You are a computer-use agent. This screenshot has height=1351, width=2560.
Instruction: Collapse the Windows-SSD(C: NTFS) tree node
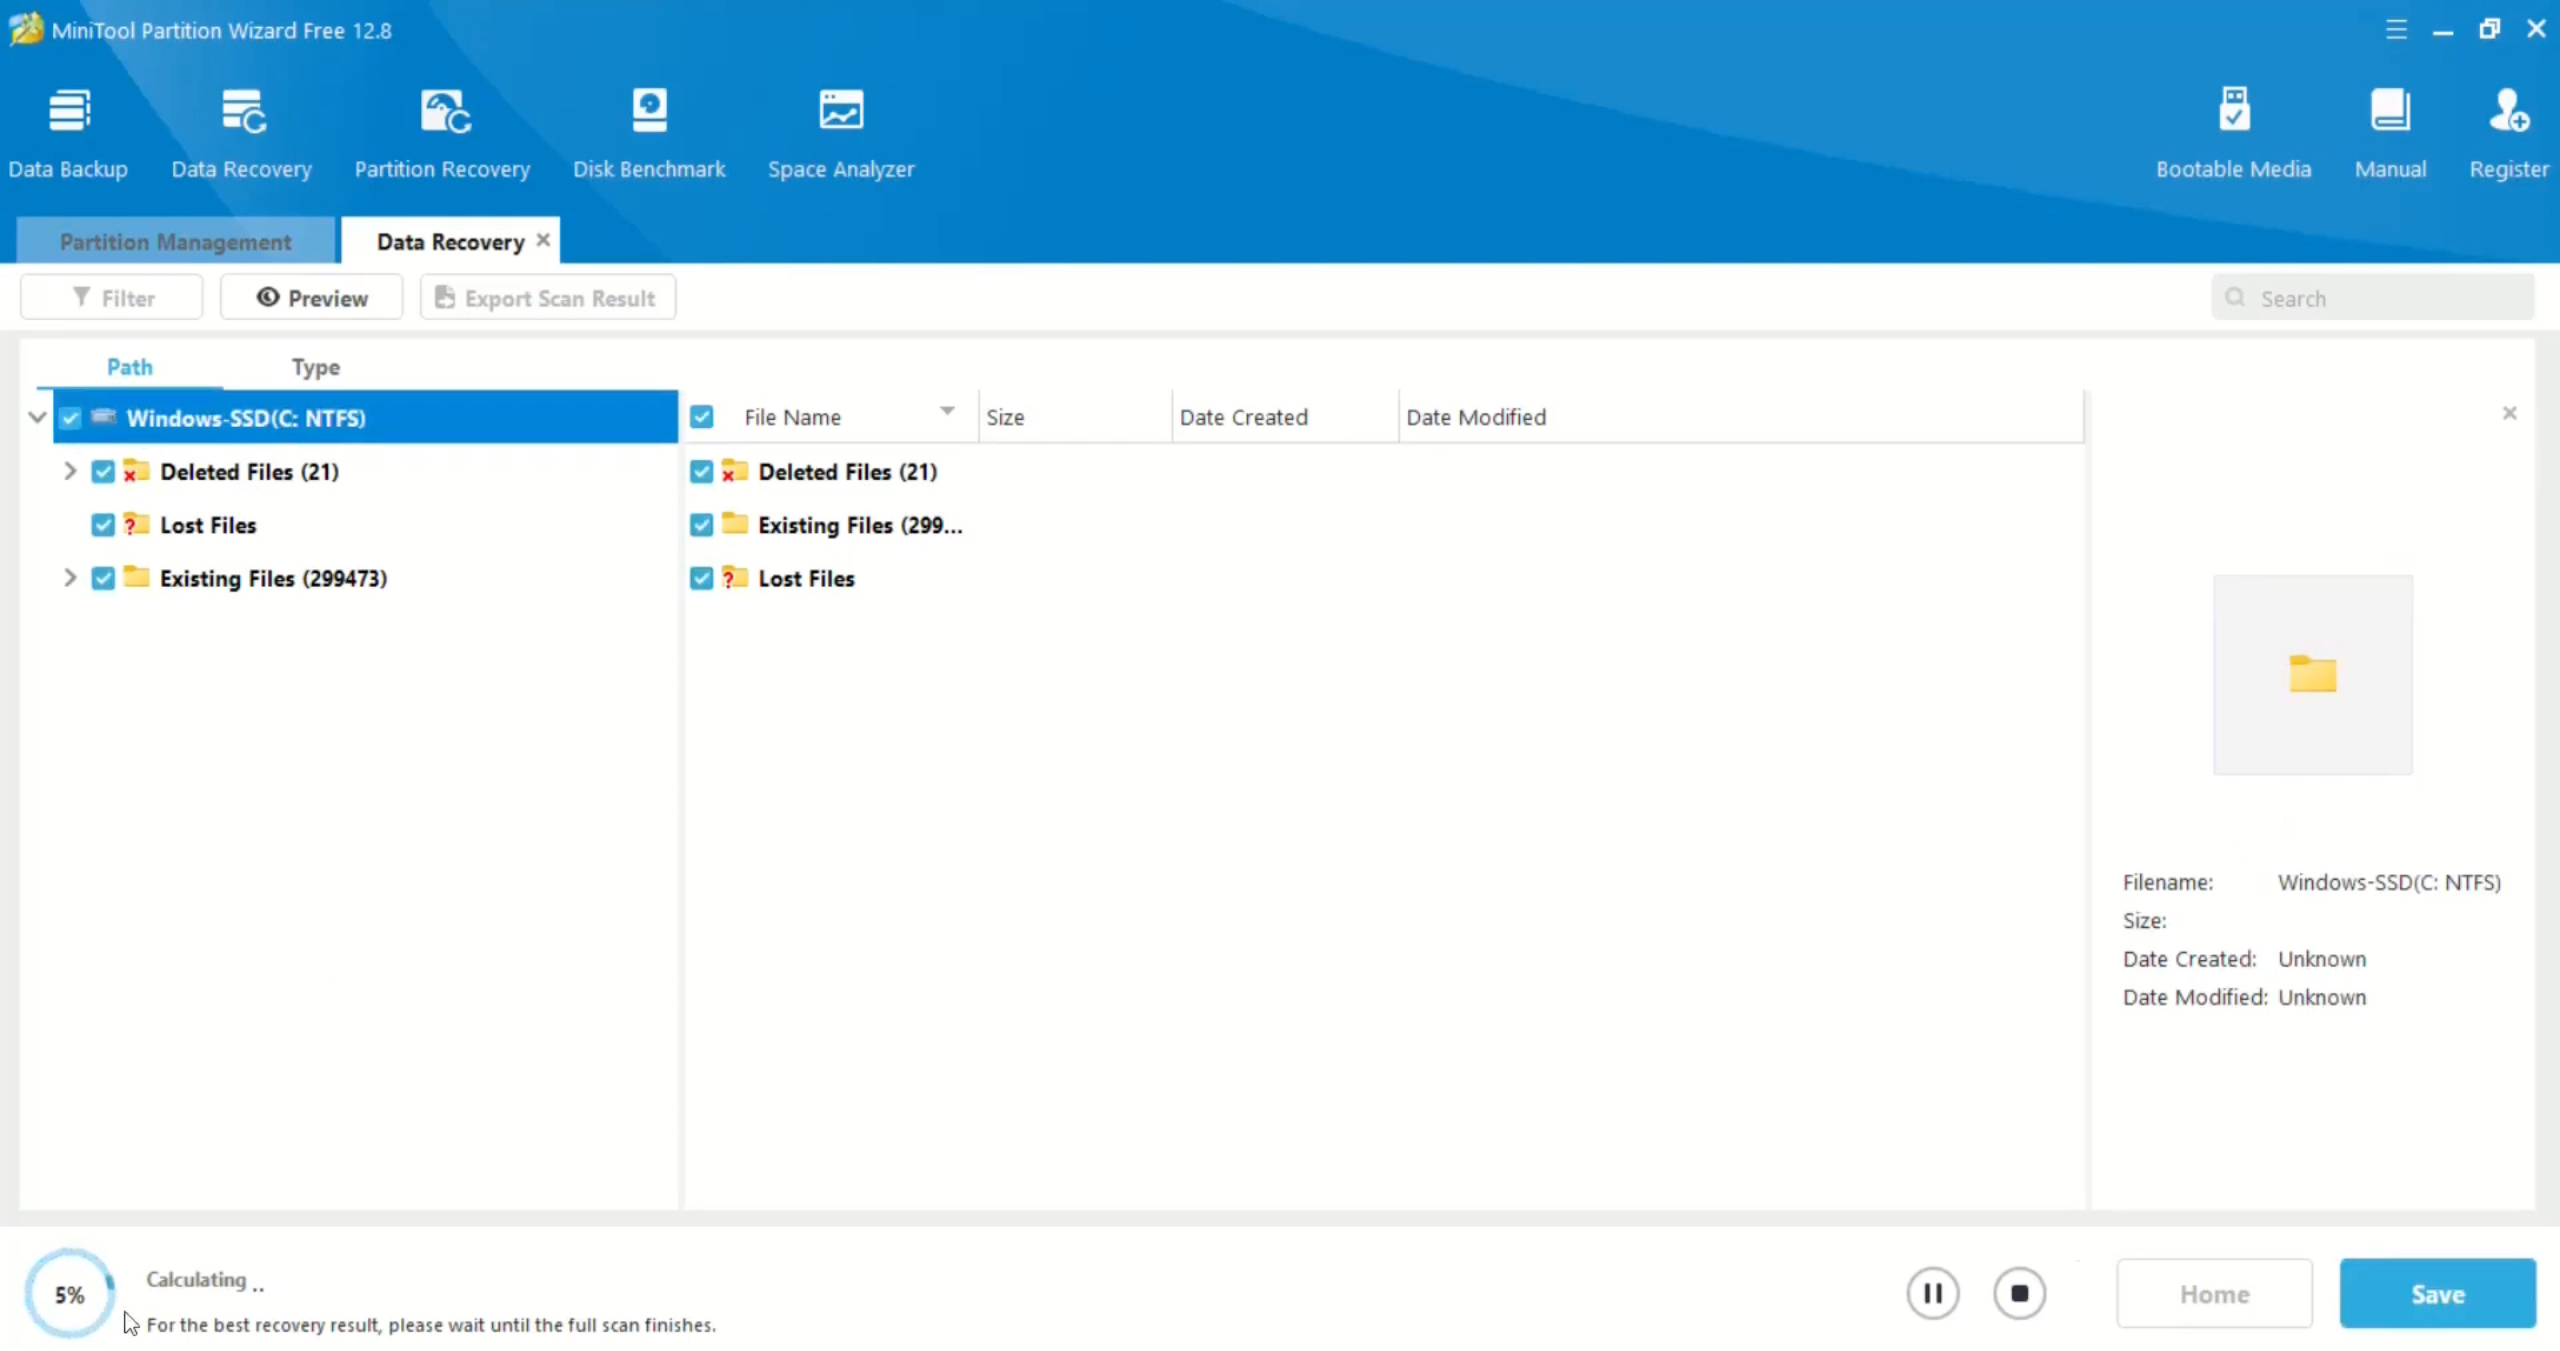[x=38, y=417]
